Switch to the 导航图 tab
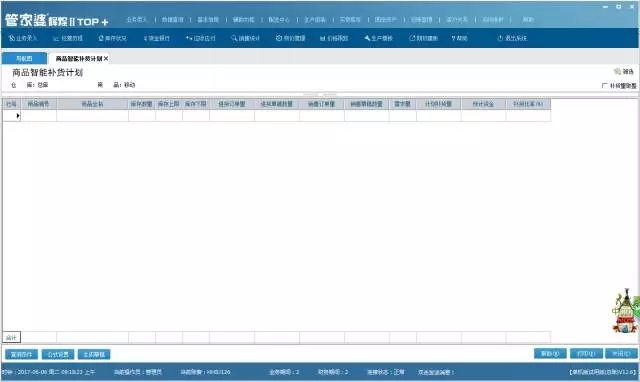The width and height of the screenshot is (640, 382). tap(24, 58)
